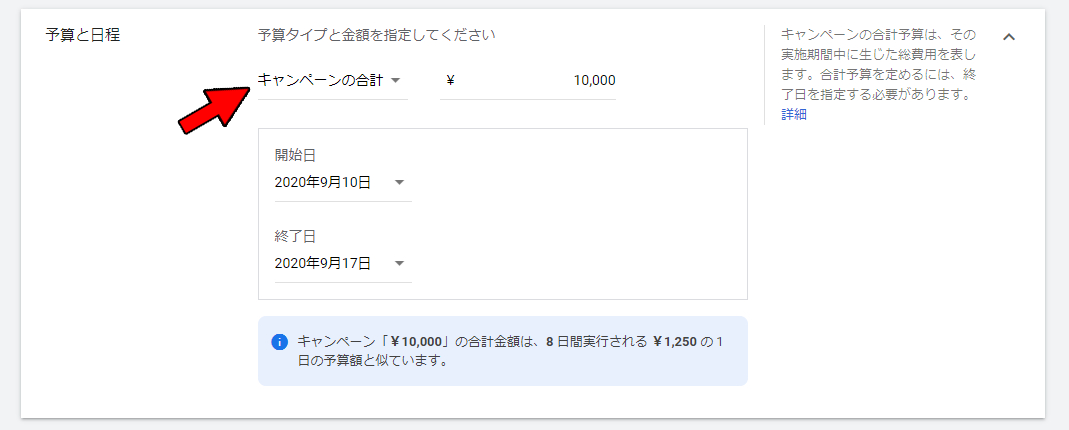Collapse the 予算と日程 section with the chevron
The width and height of the screenshot is (1069, 430).
(1009, 37)
